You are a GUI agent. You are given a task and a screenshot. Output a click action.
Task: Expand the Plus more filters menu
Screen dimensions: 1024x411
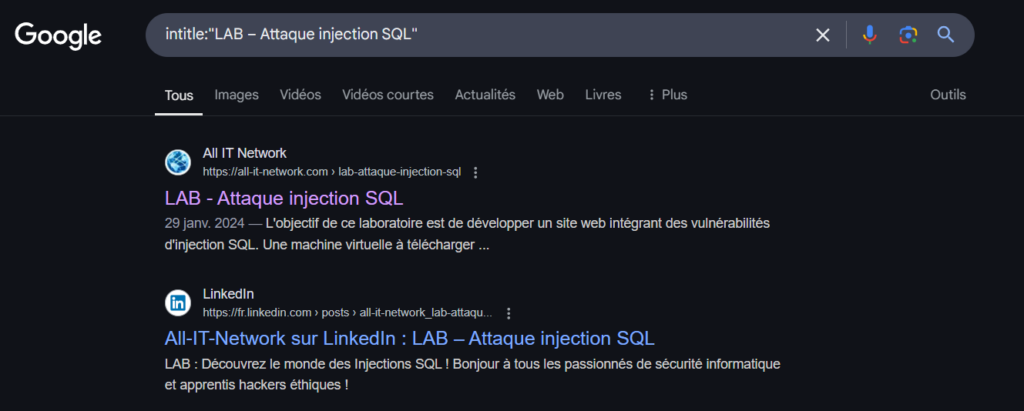click(667, 95)
